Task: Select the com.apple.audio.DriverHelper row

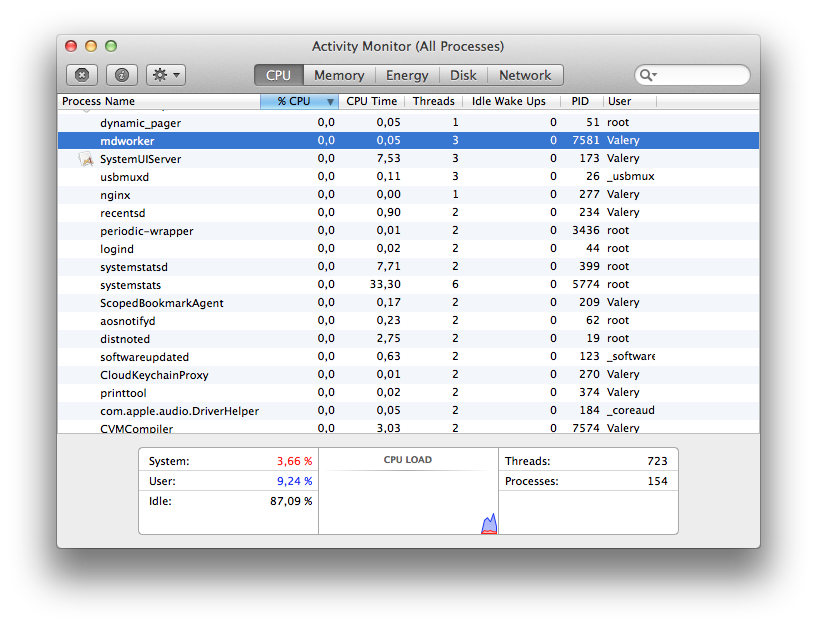Action: tap(408, 411)
